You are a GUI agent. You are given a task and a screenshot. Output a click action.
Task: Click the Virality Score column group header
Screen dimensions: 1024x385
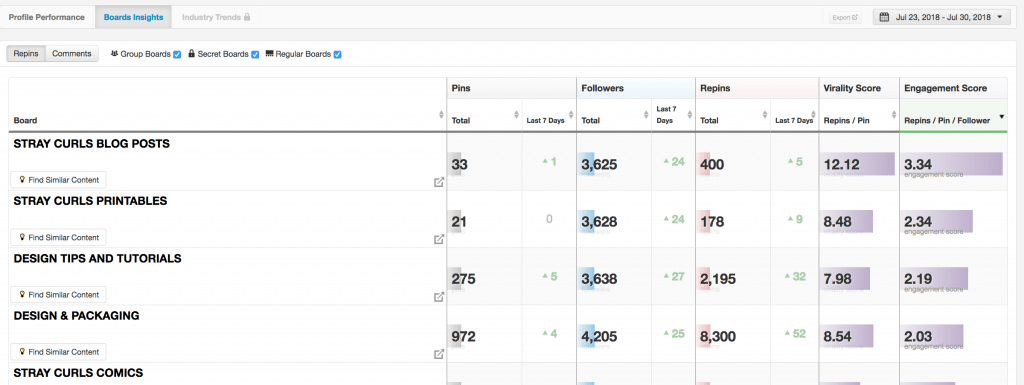tap(859, 88)
